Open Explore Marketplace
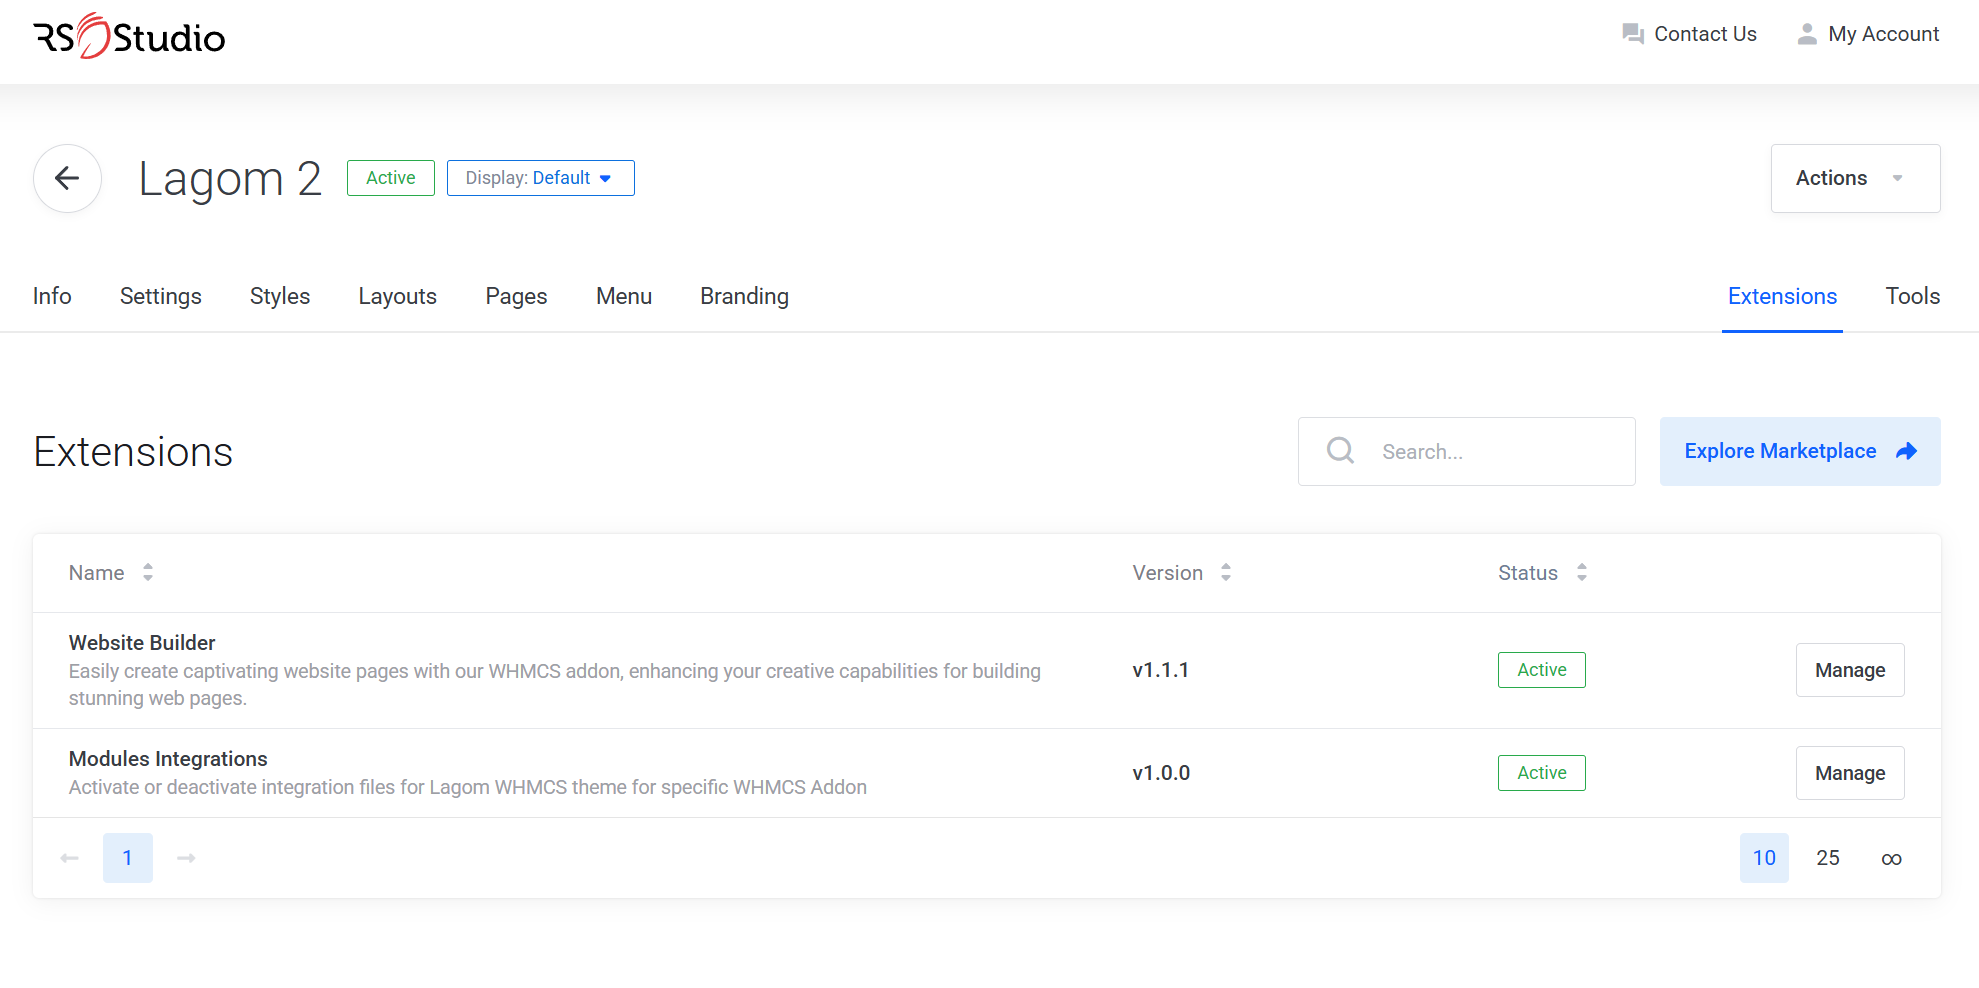The image size is (1979, 988). pos(1799,451)
